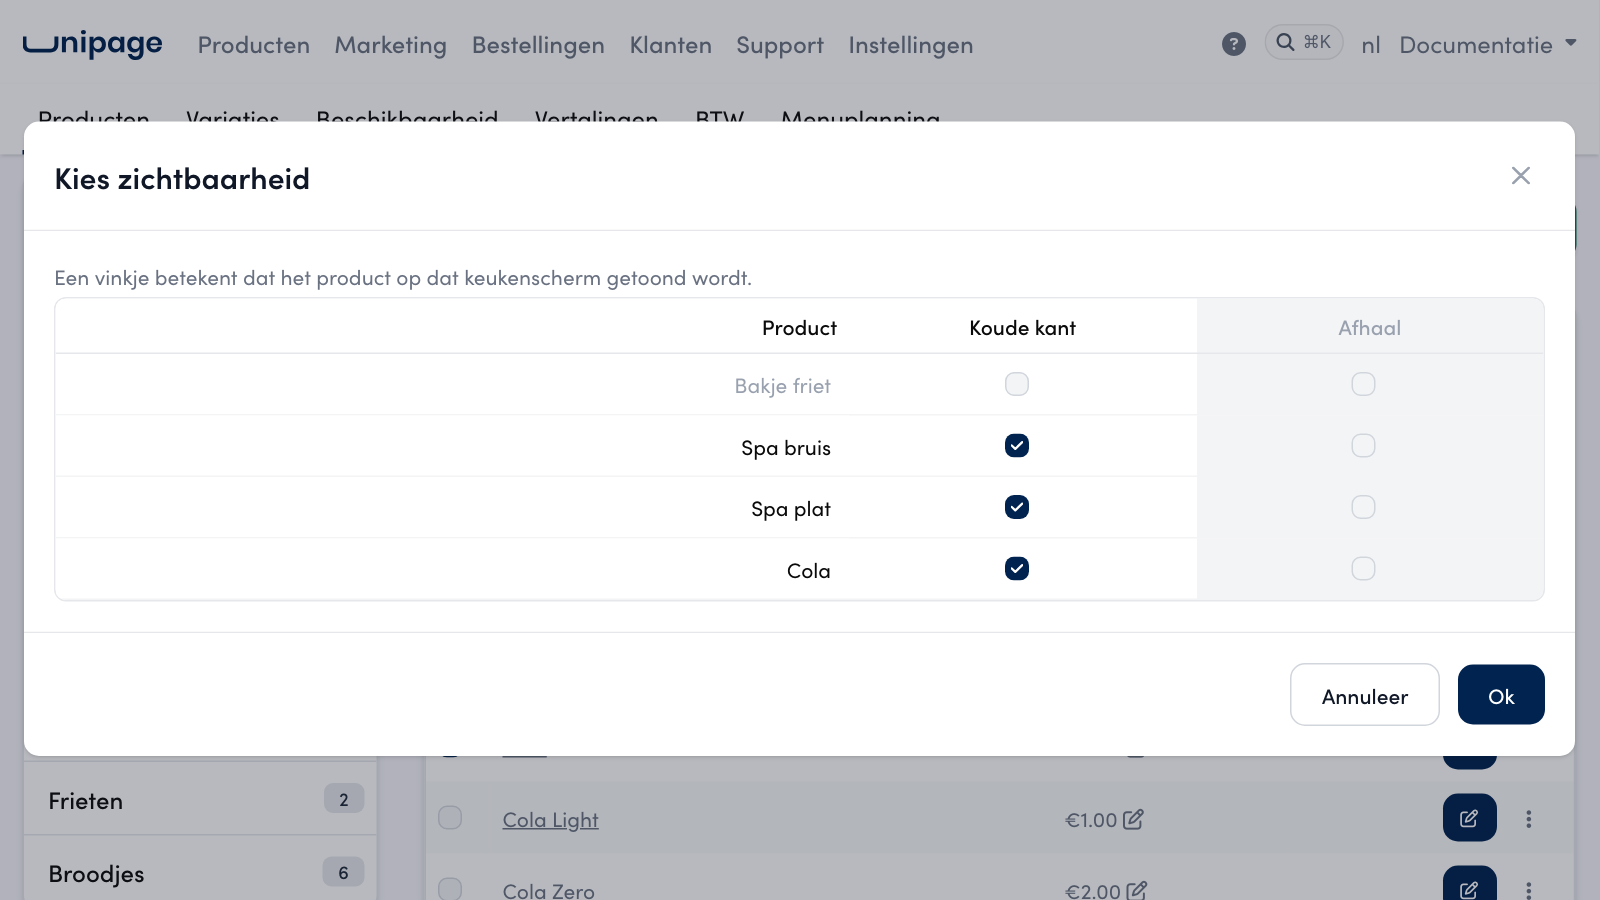Screen dimensions: 1600x900
Task: Open the Instellingen menu
Action: [x=911, y=45]
